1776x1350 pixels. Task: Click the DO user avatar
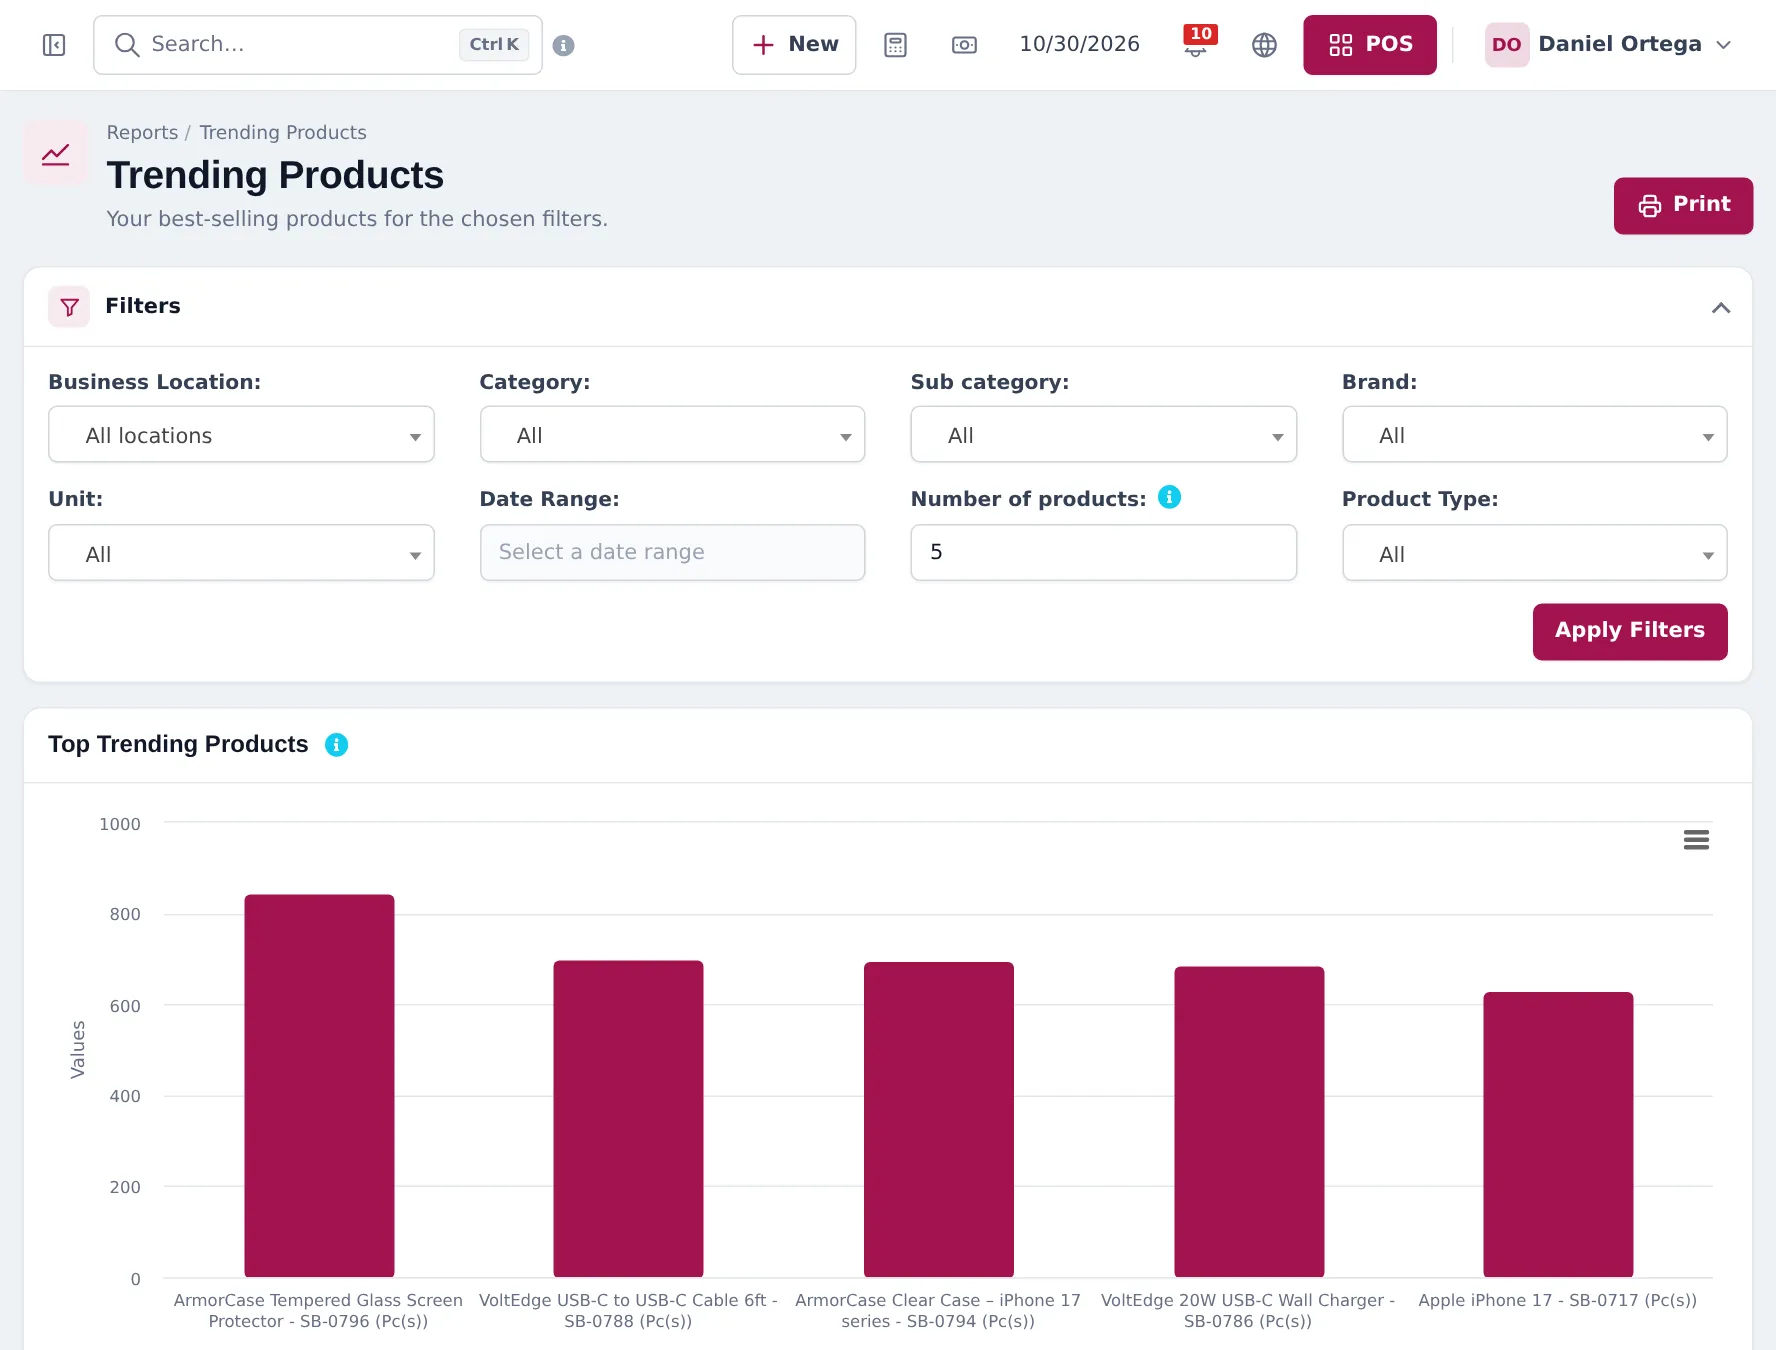pos(1506,45)
